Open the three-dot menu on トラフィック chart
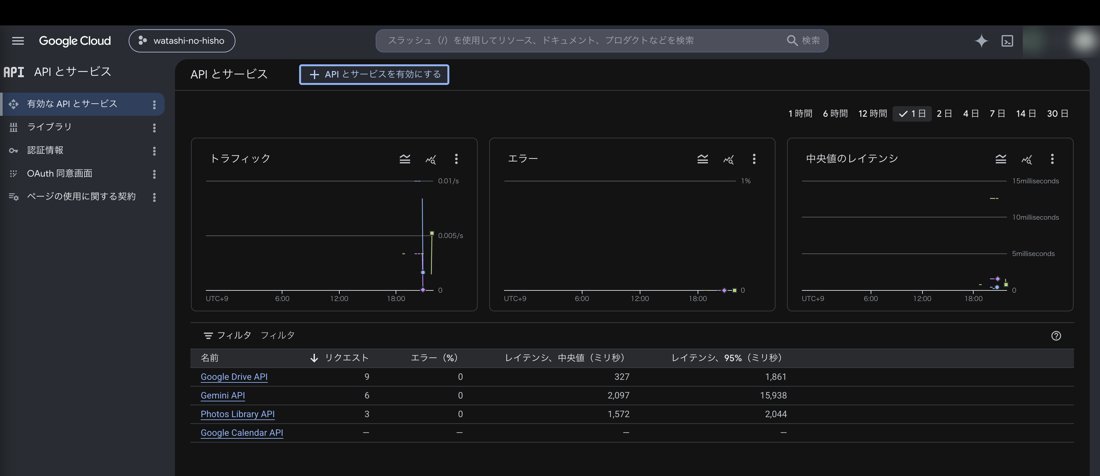Image resolution: width=1100 pixels, height=476 pixels. pyautogui.click(x=456, y=159)
